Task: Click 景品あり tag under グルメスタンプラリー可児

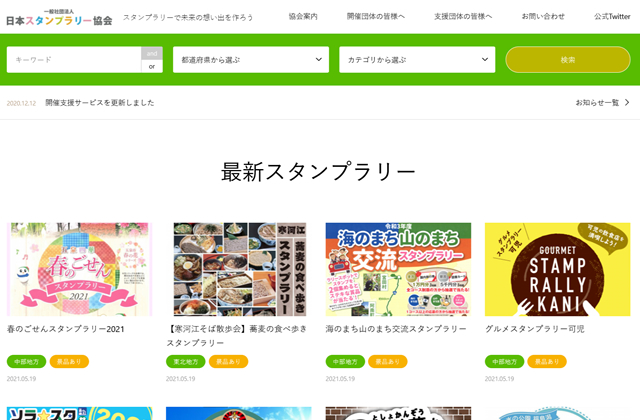Action: pyautogui.click(x=547, y=362)
